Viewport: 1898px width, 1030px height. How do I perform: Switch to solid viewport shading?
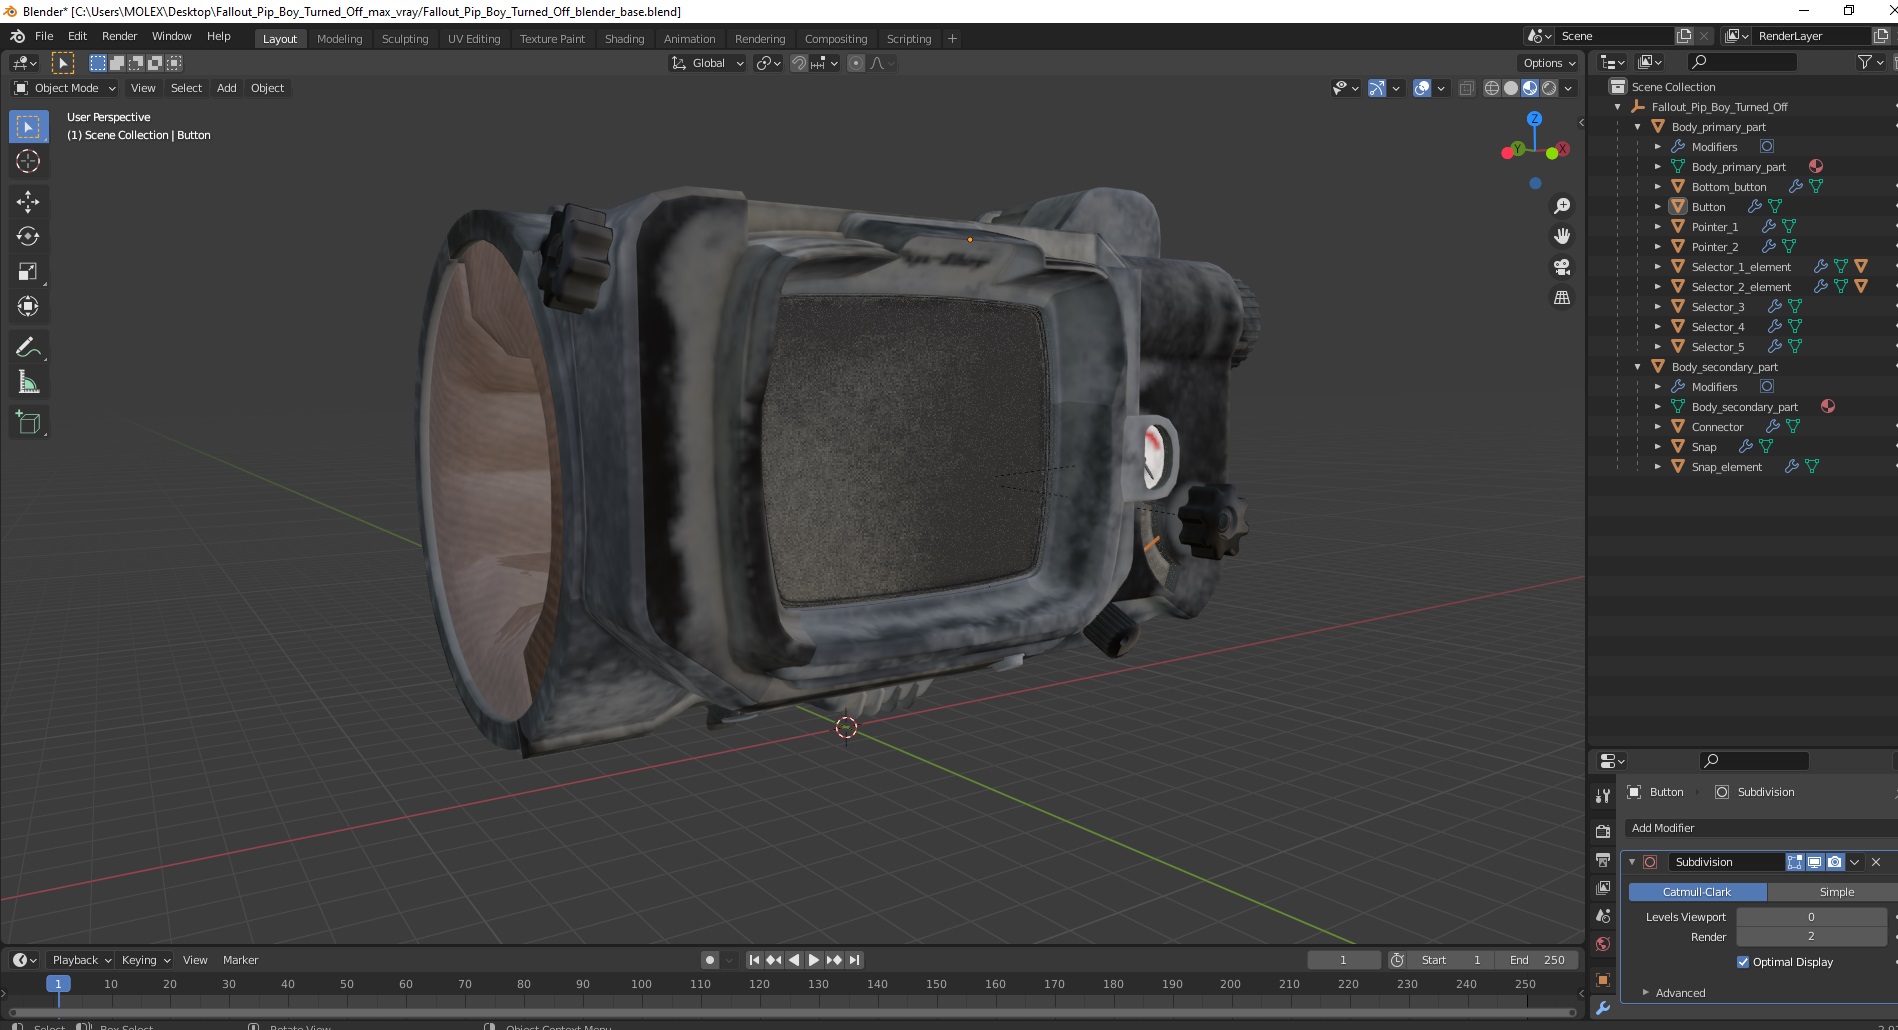pyautogui.click(x=1511, y=88)
